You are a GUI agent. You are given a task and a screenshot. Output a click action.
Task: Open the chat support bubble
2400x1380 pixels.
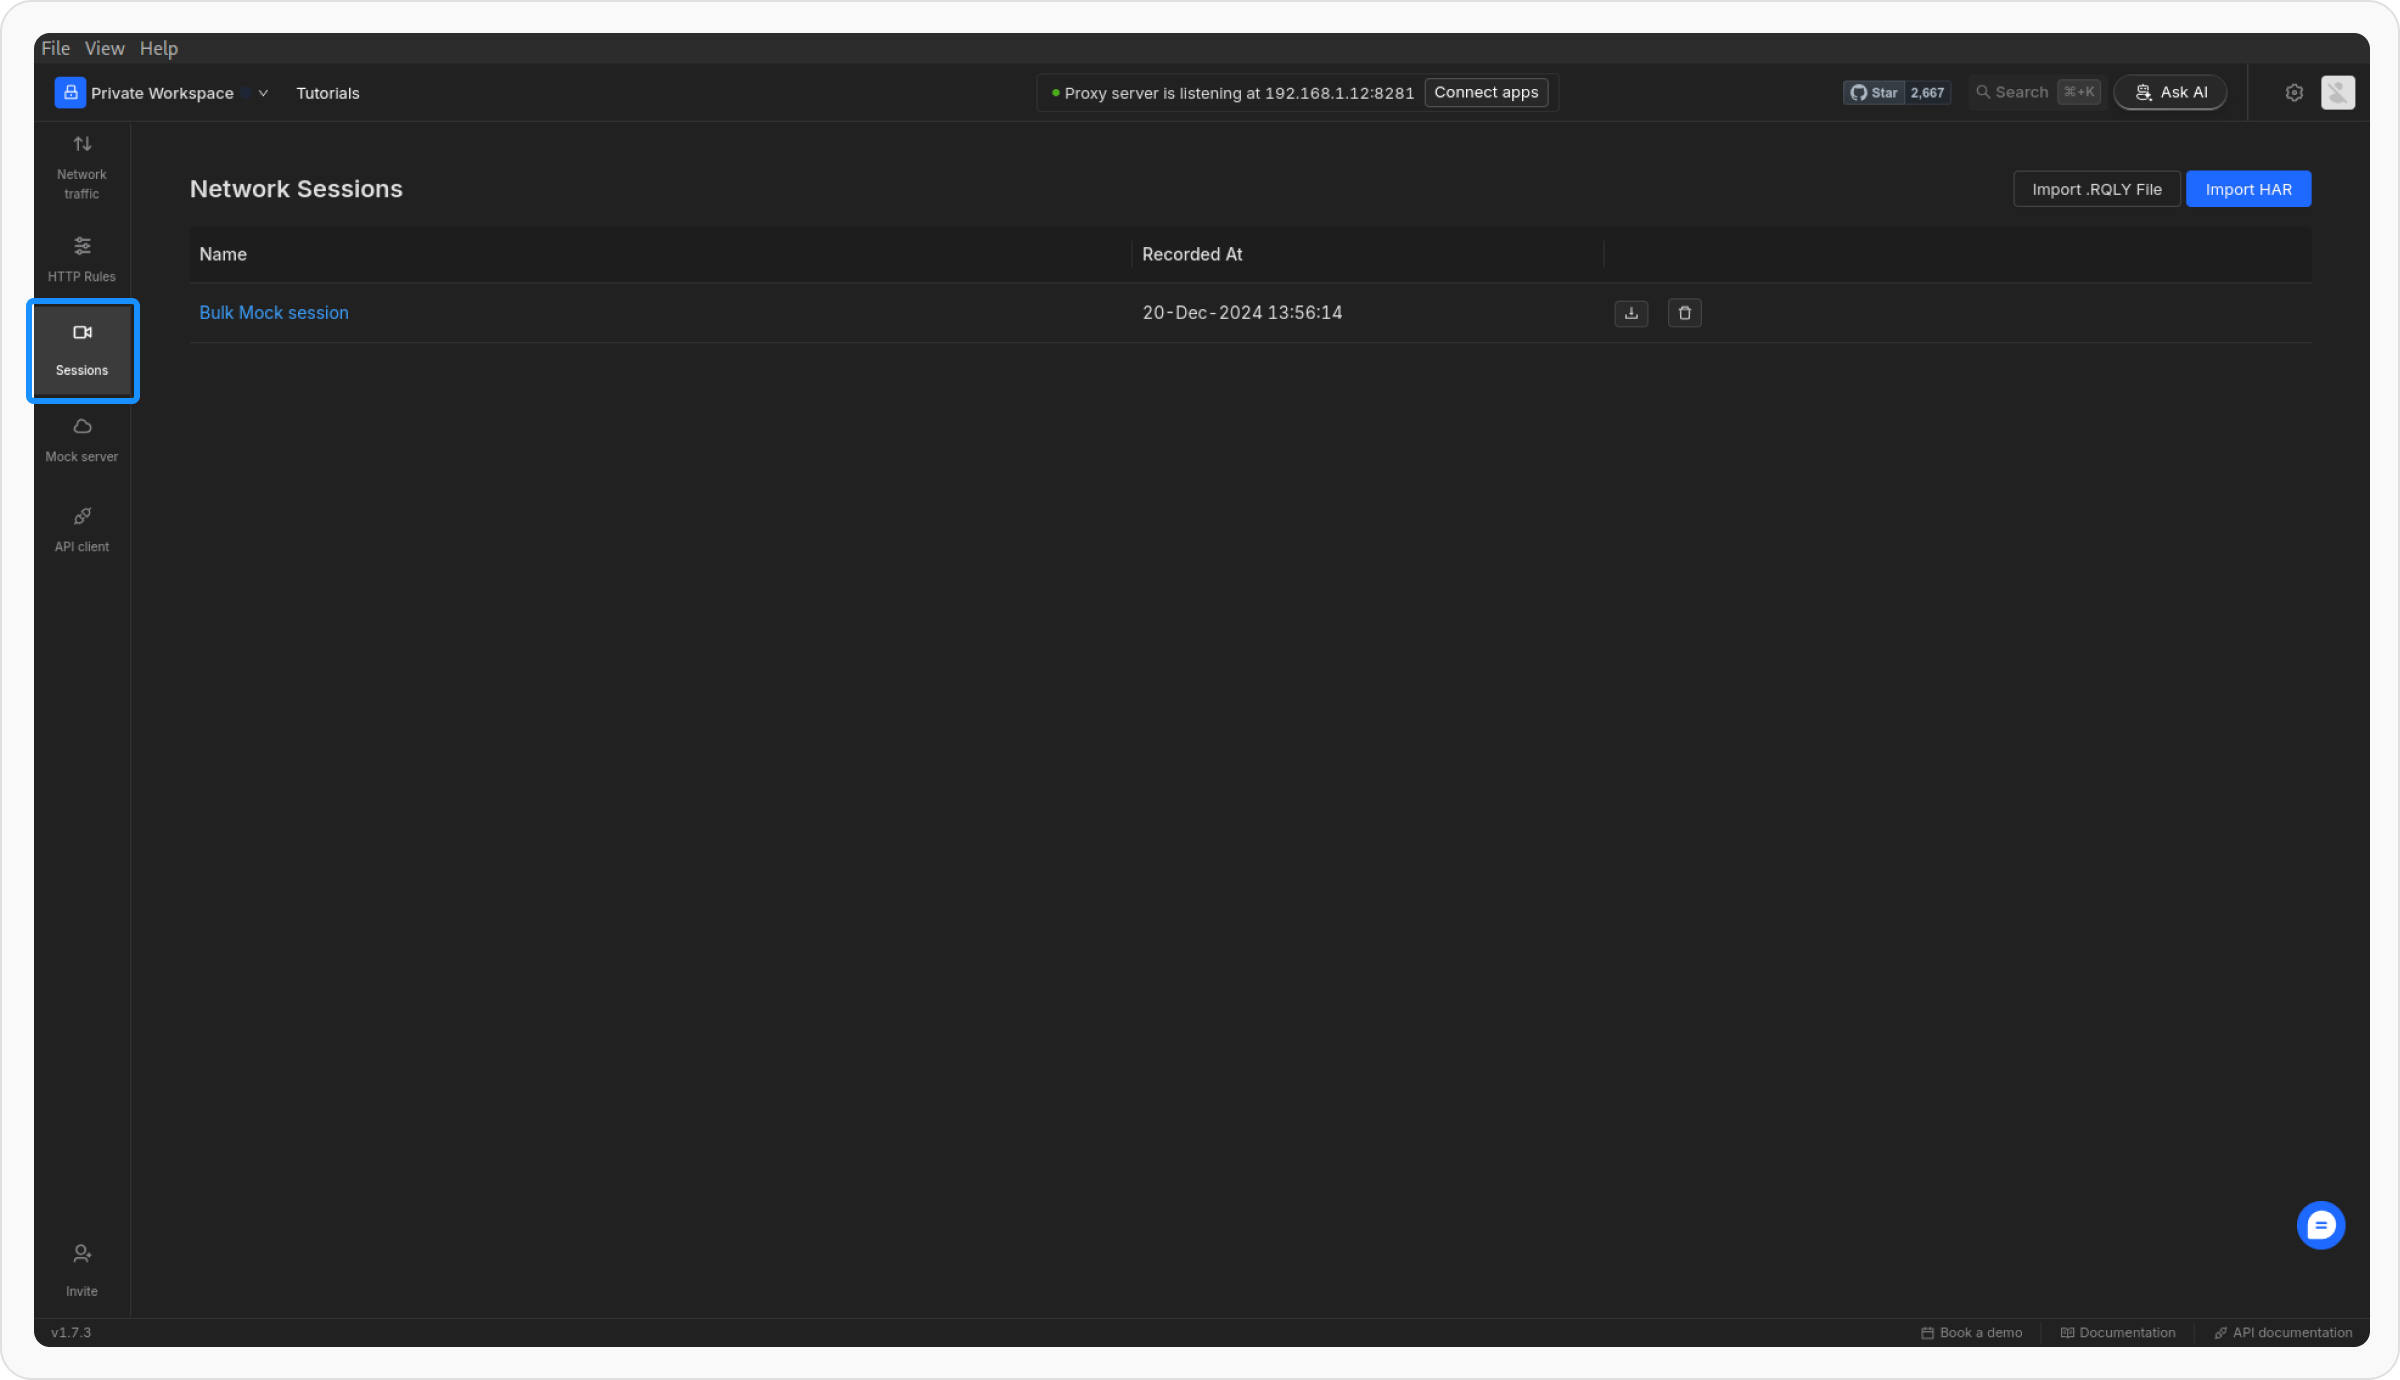[2320, 1225]
